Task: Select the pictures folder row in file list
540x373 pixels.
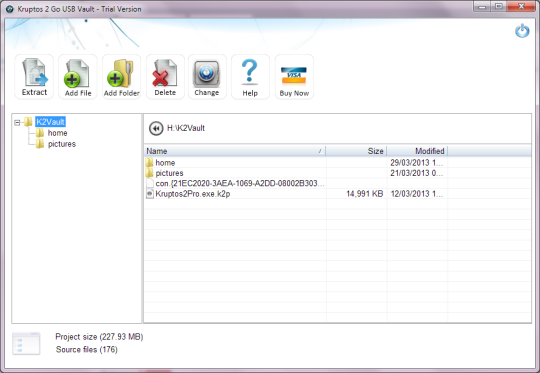Action: point(338,173)
